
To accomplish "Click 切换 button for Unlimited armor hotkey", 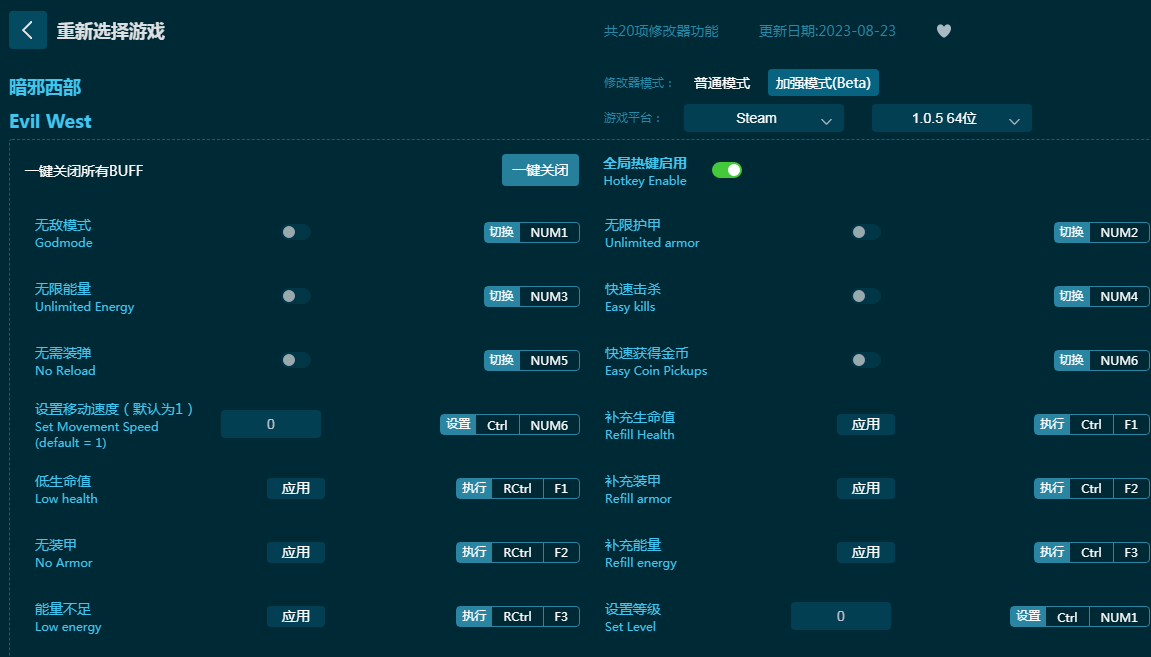I will point(1072,233).
